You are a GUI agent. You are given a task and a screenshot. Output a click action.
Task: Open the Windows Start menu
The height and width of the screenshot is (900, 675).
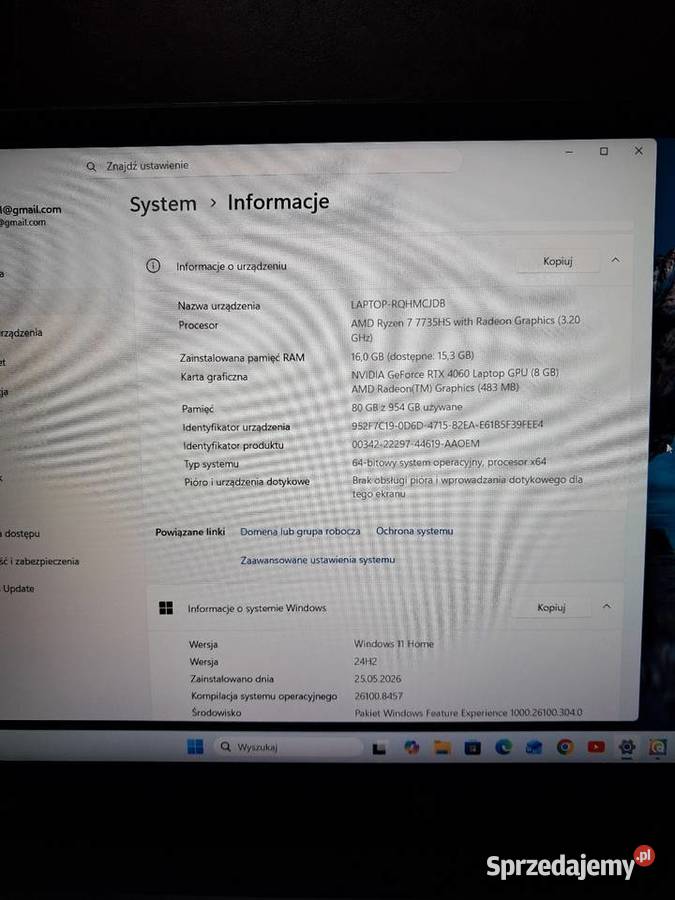[195, 746]
